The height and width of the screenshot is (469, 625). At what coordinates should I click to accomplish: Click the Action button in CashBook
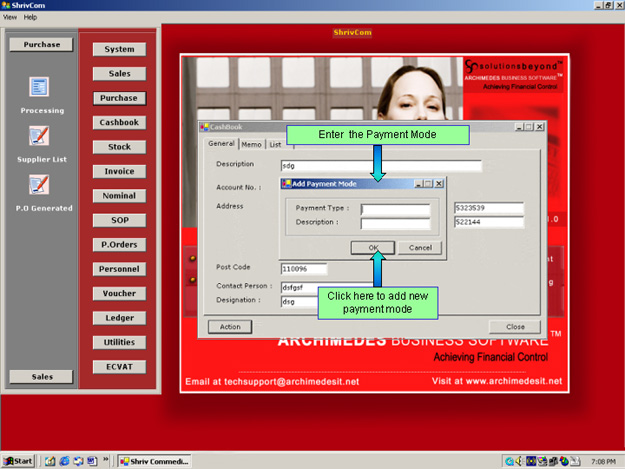(230, 326)
